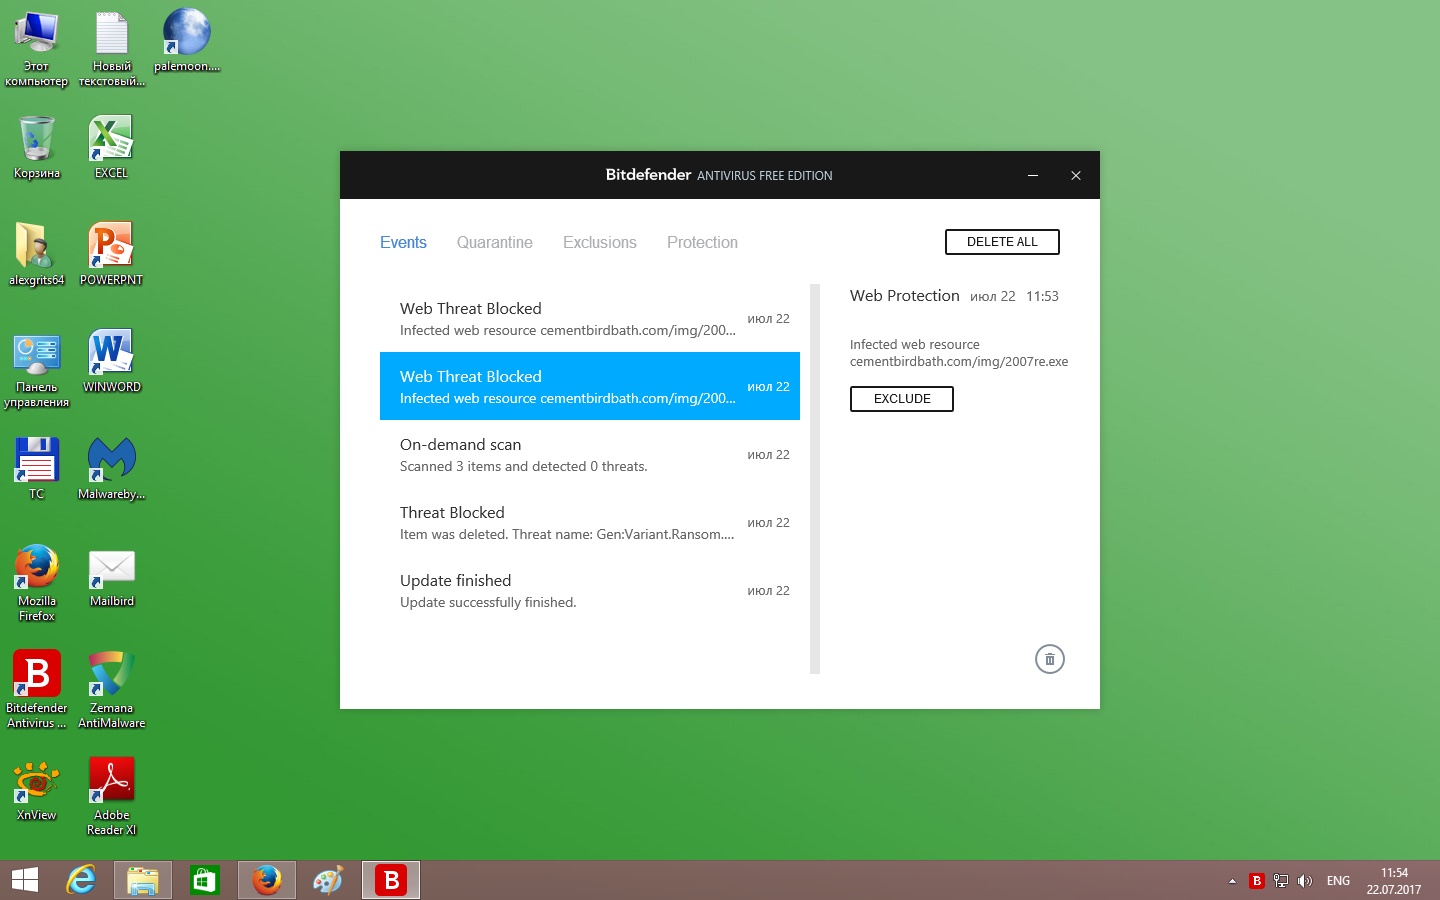Close the Bitdefender window
1440x900 pixels.
[1076, 175]
